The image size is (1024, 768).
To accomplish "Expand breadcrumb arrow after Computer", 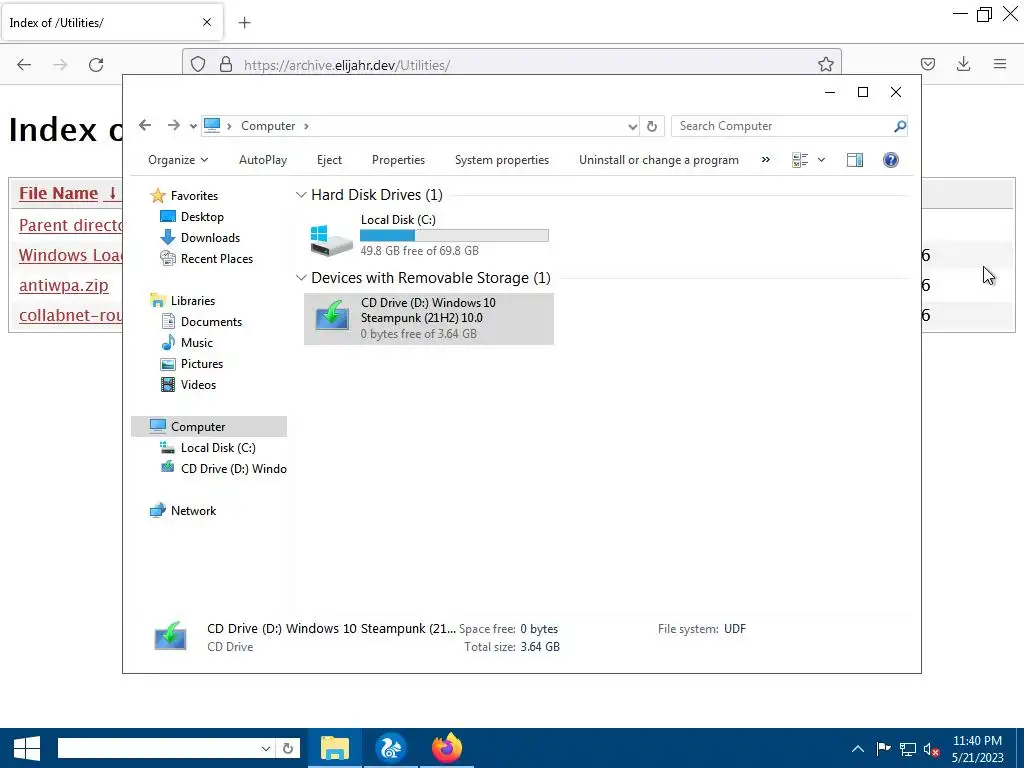I will [306, 126].
